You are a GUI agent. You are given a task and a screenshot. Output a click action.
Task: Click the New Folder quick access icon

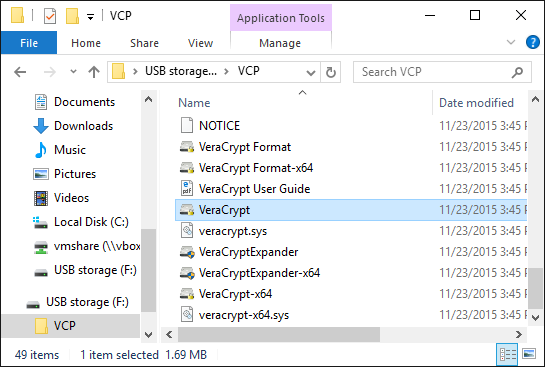click(72, 16)
